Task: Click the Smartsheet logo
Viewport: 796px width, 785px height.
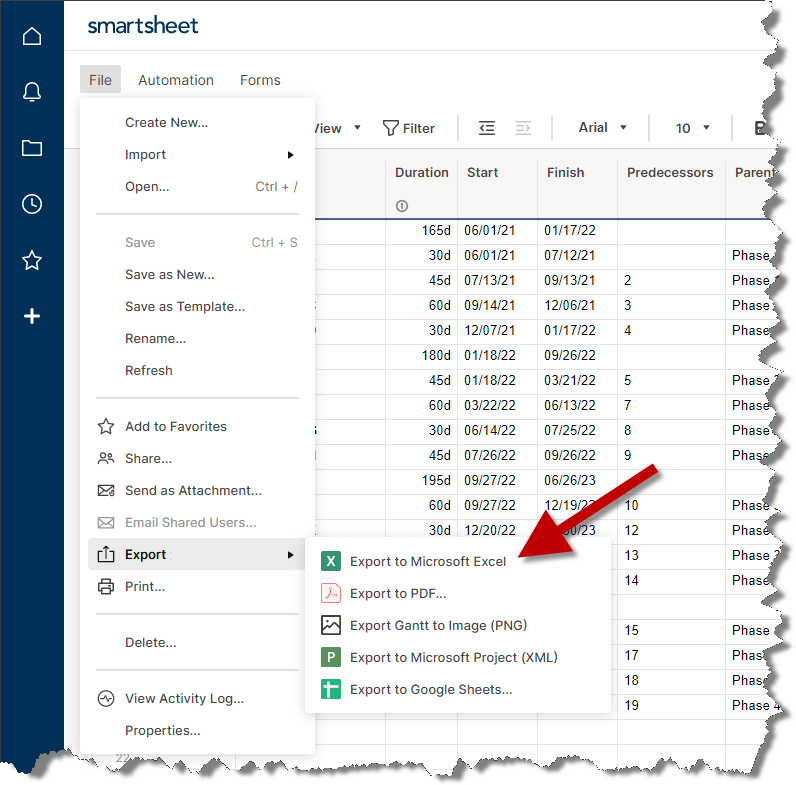Action: point(143,25)
